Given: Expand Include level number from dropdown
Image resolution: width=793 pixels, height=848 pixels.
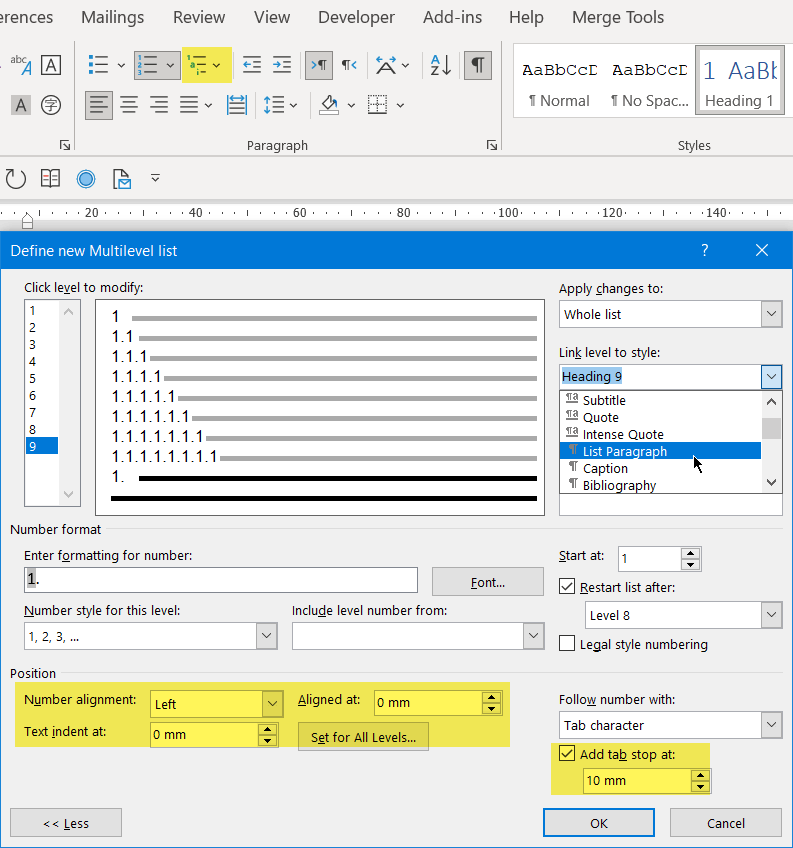Looking at the screenshot, I should point(533,636).
